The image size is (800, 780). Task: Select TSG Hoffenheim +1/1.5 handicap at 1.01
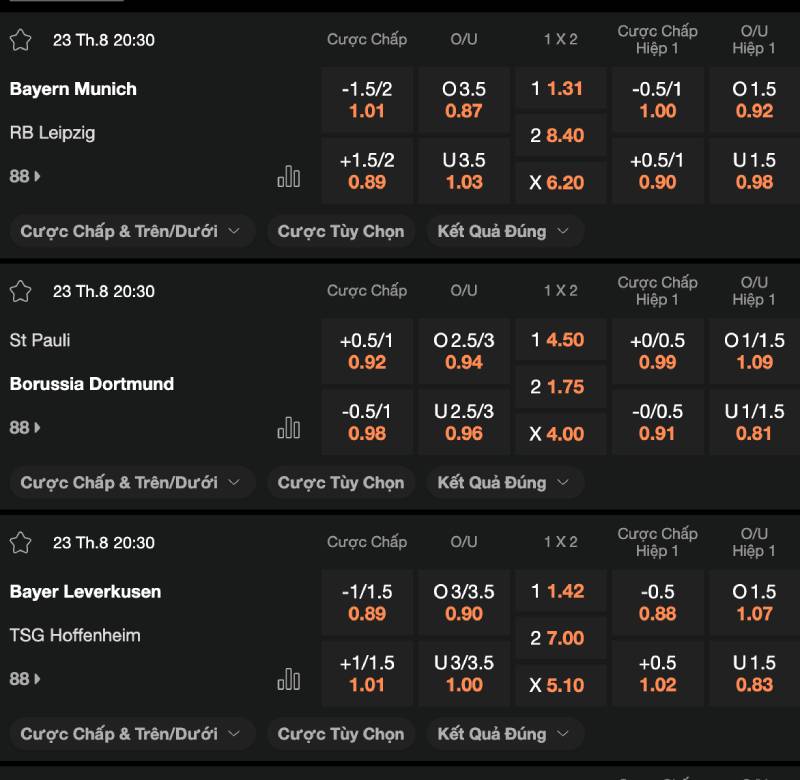point(367,673)
